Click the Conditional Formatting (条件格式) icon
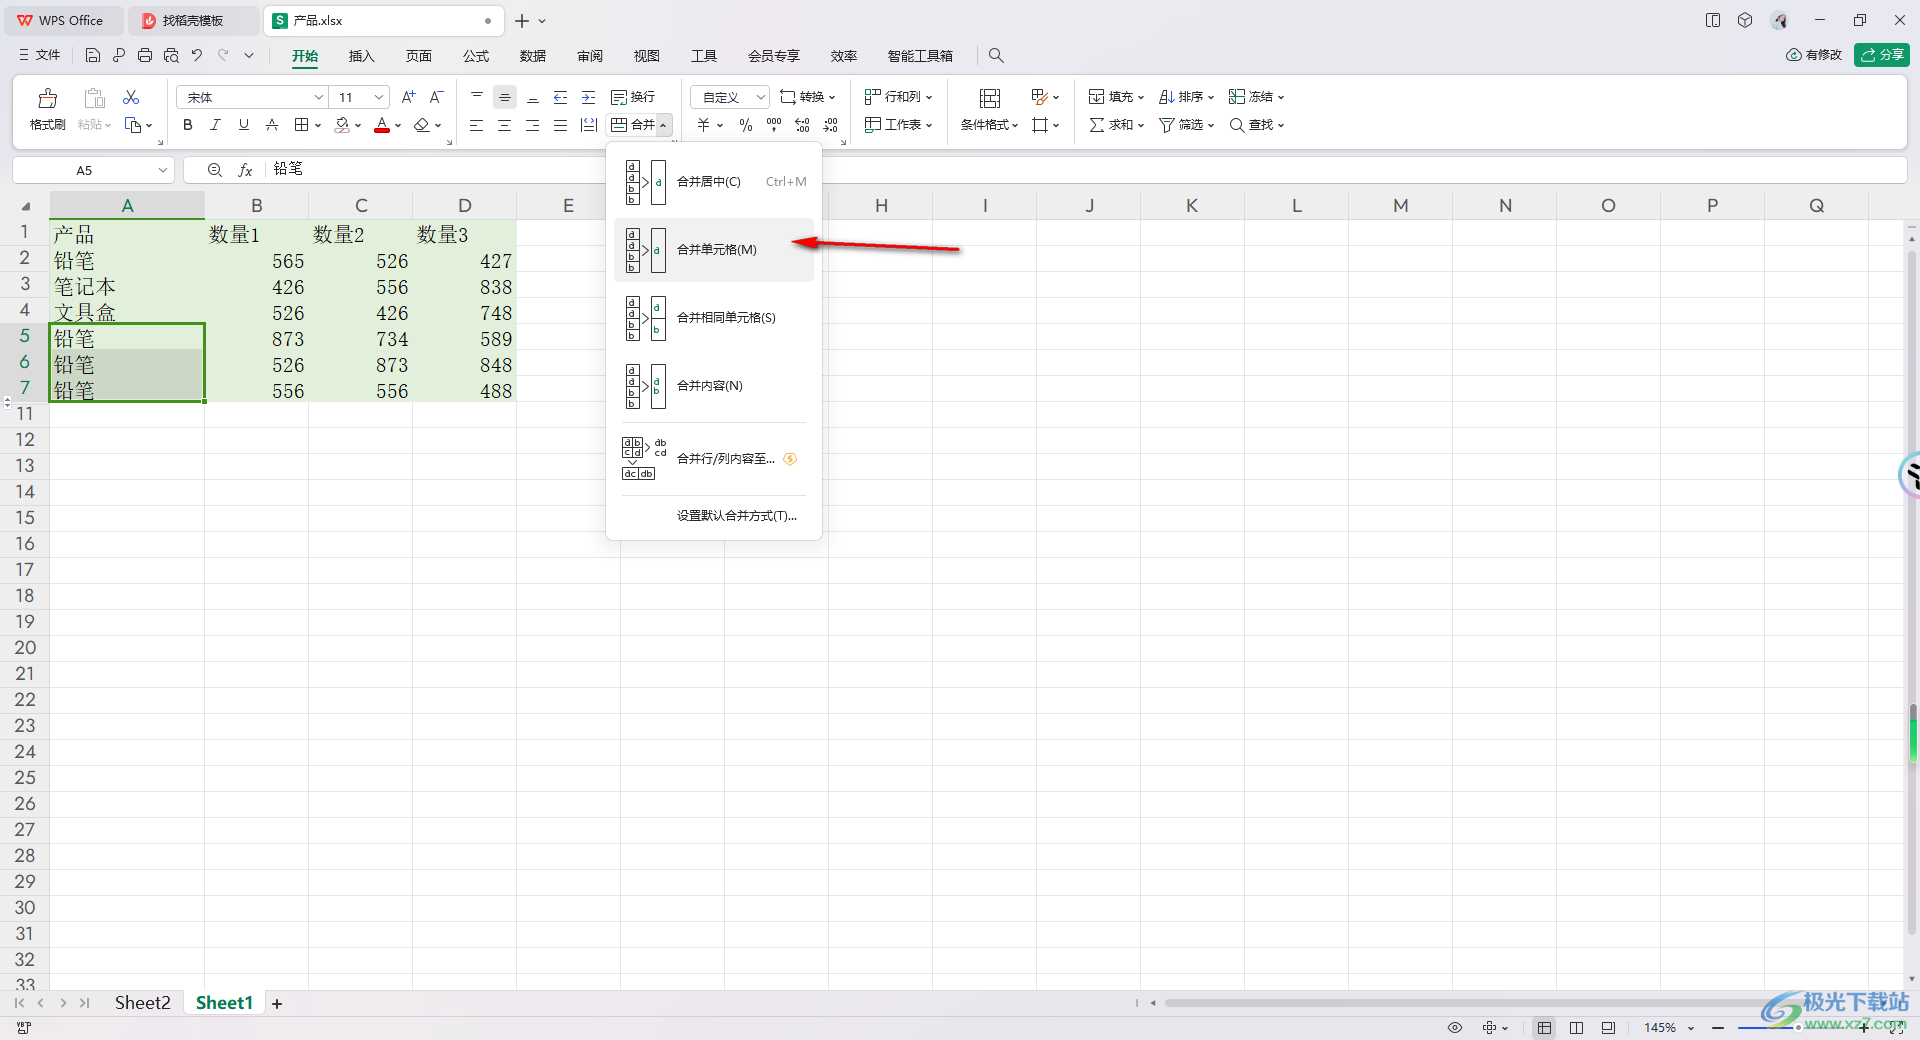The width and height of the screenshot is (1920, 1040). [989, 98]
